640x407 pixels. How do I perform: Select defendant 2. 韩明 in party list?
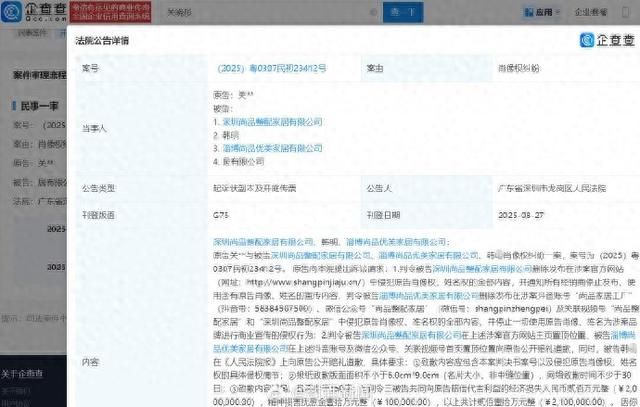[226, 135]
